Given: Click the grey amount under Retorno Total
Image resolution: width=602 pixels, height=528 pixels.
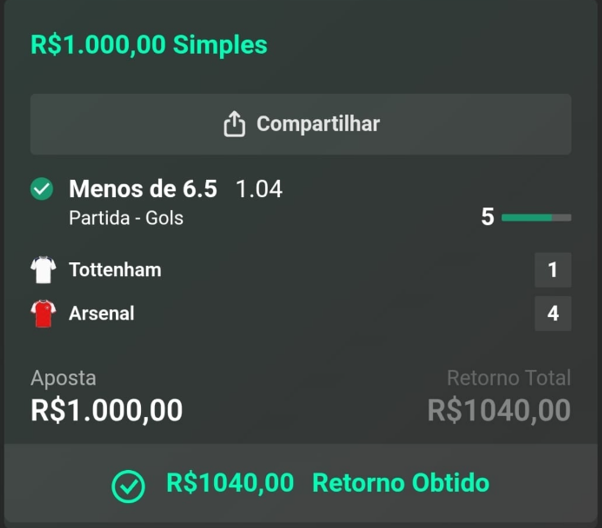Looking at the screenshot, I should (x=499, y=410).
